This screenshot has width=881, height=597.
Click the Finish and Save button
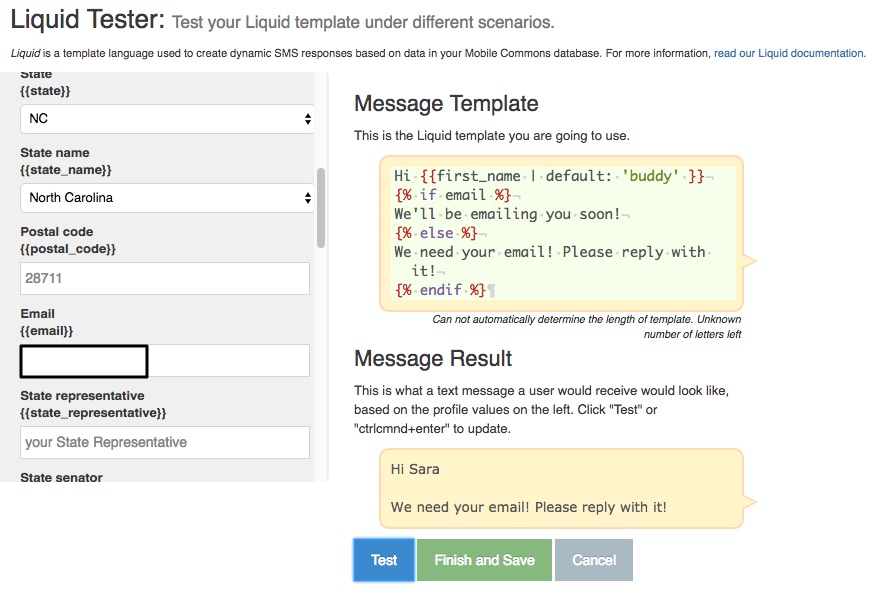click(x=484, y=560)
